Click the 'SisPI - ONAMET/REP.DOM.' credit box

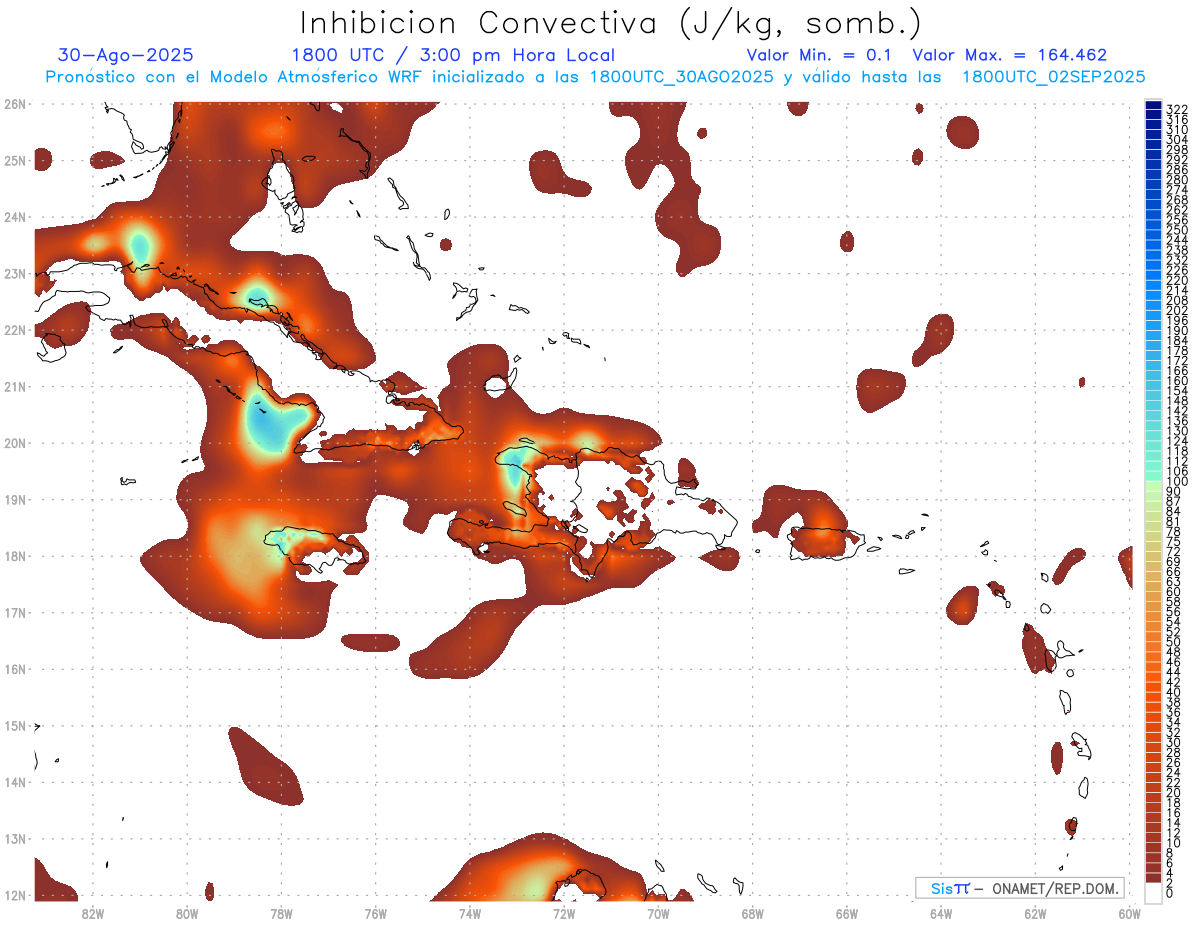(1019, 888)
